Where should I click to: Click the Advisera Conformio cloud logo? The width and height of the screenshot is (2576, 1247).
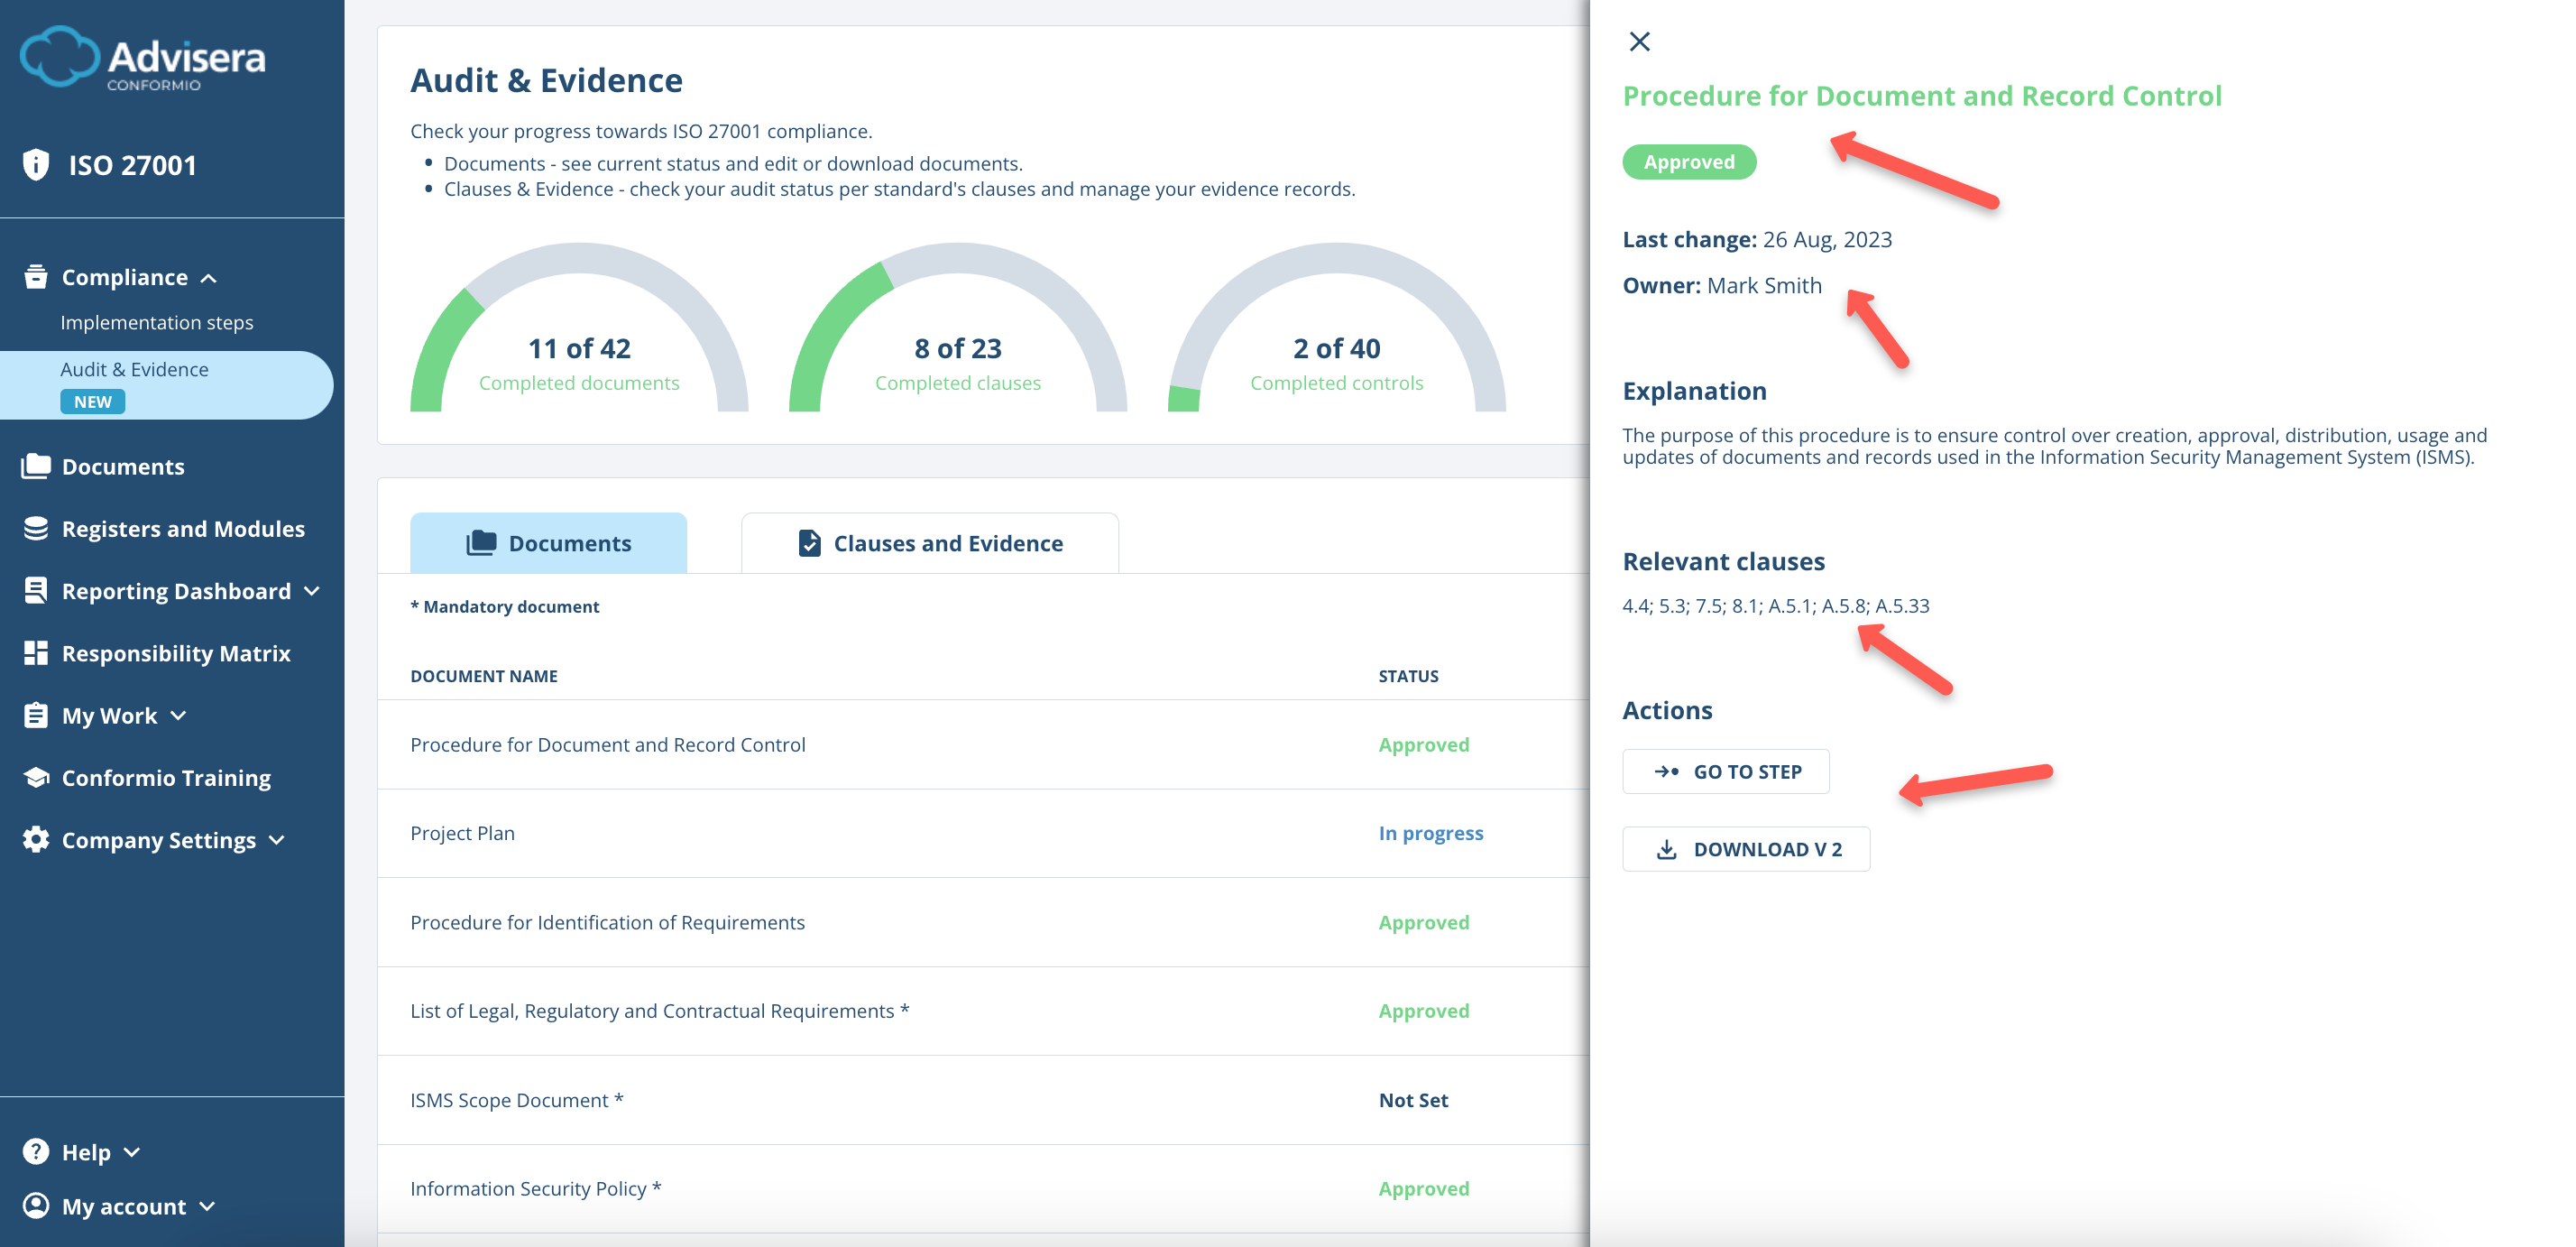[x=60, y=56]
